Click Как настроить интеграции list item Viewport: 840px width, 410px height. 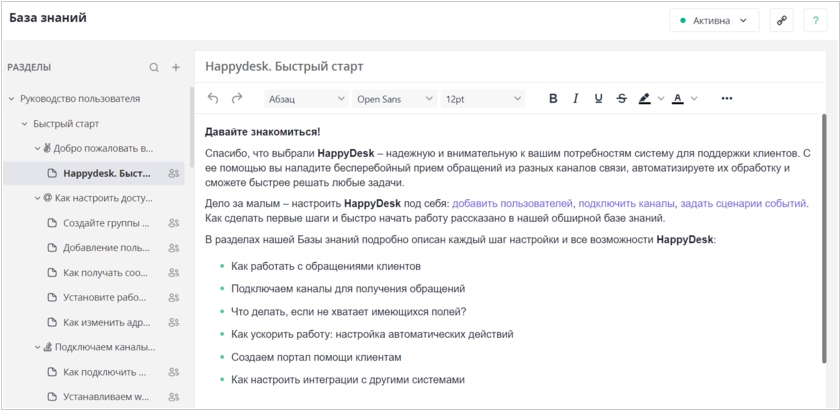348,380
